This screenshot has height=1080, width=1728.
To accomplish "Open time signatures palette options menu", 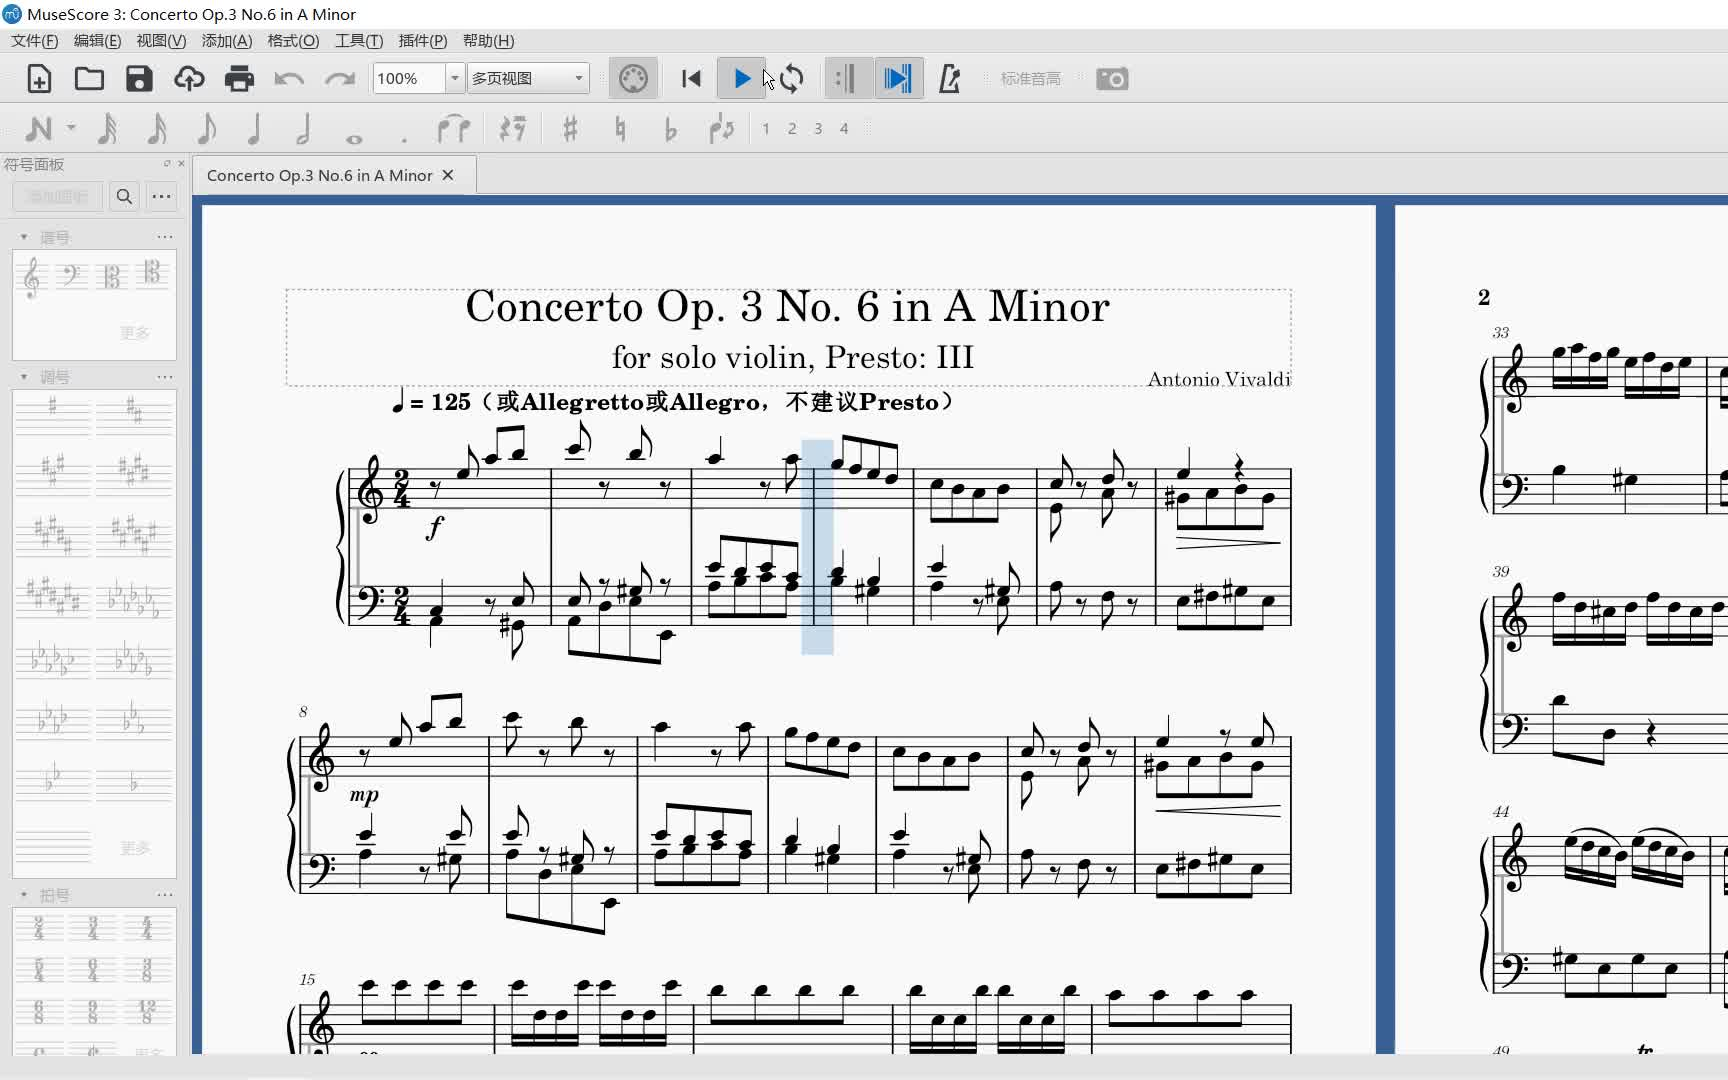I will [165, 895].
